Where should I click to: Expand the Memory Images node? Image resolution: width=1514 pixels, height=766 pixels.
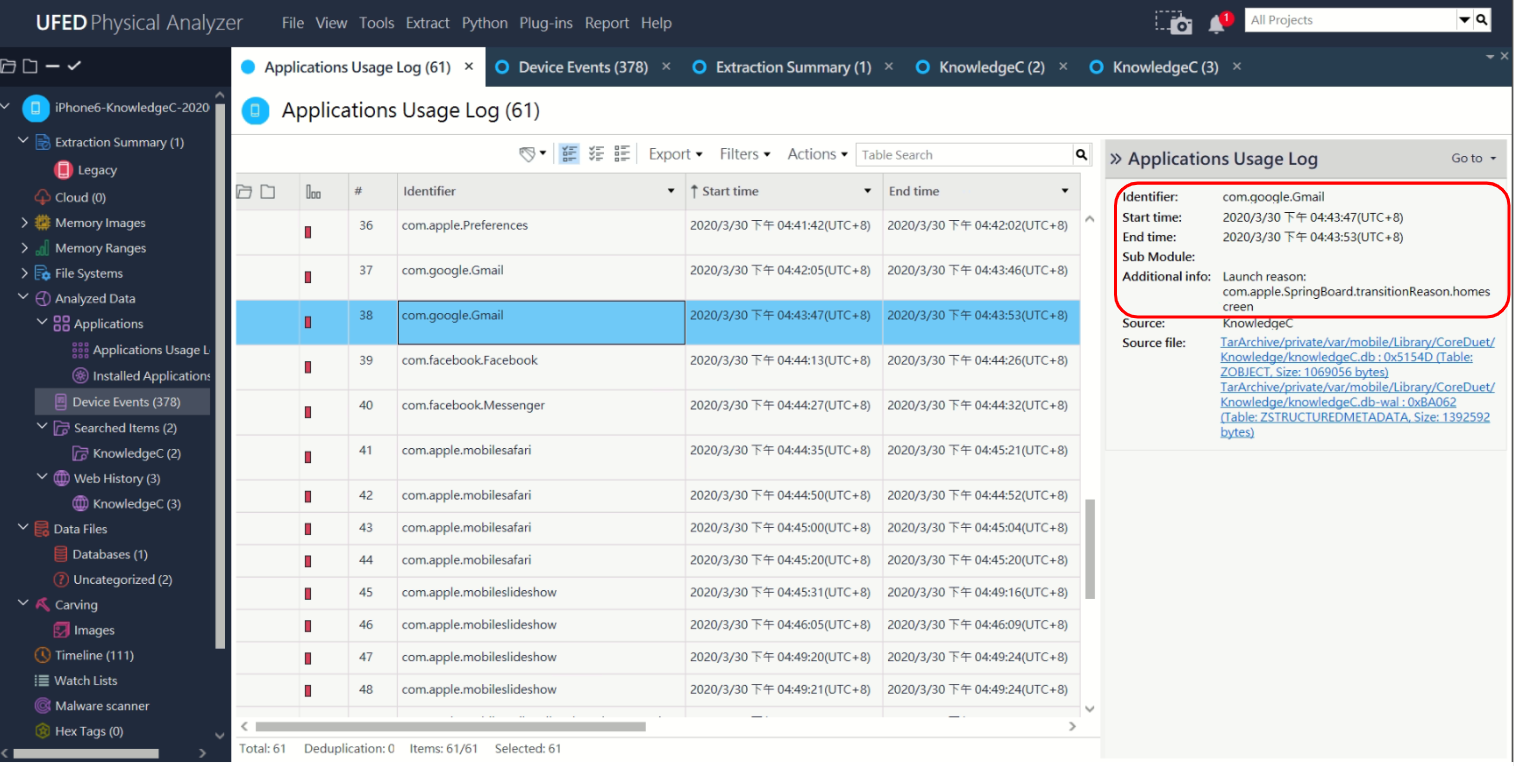pyautogui.click(x=24, y=222)
